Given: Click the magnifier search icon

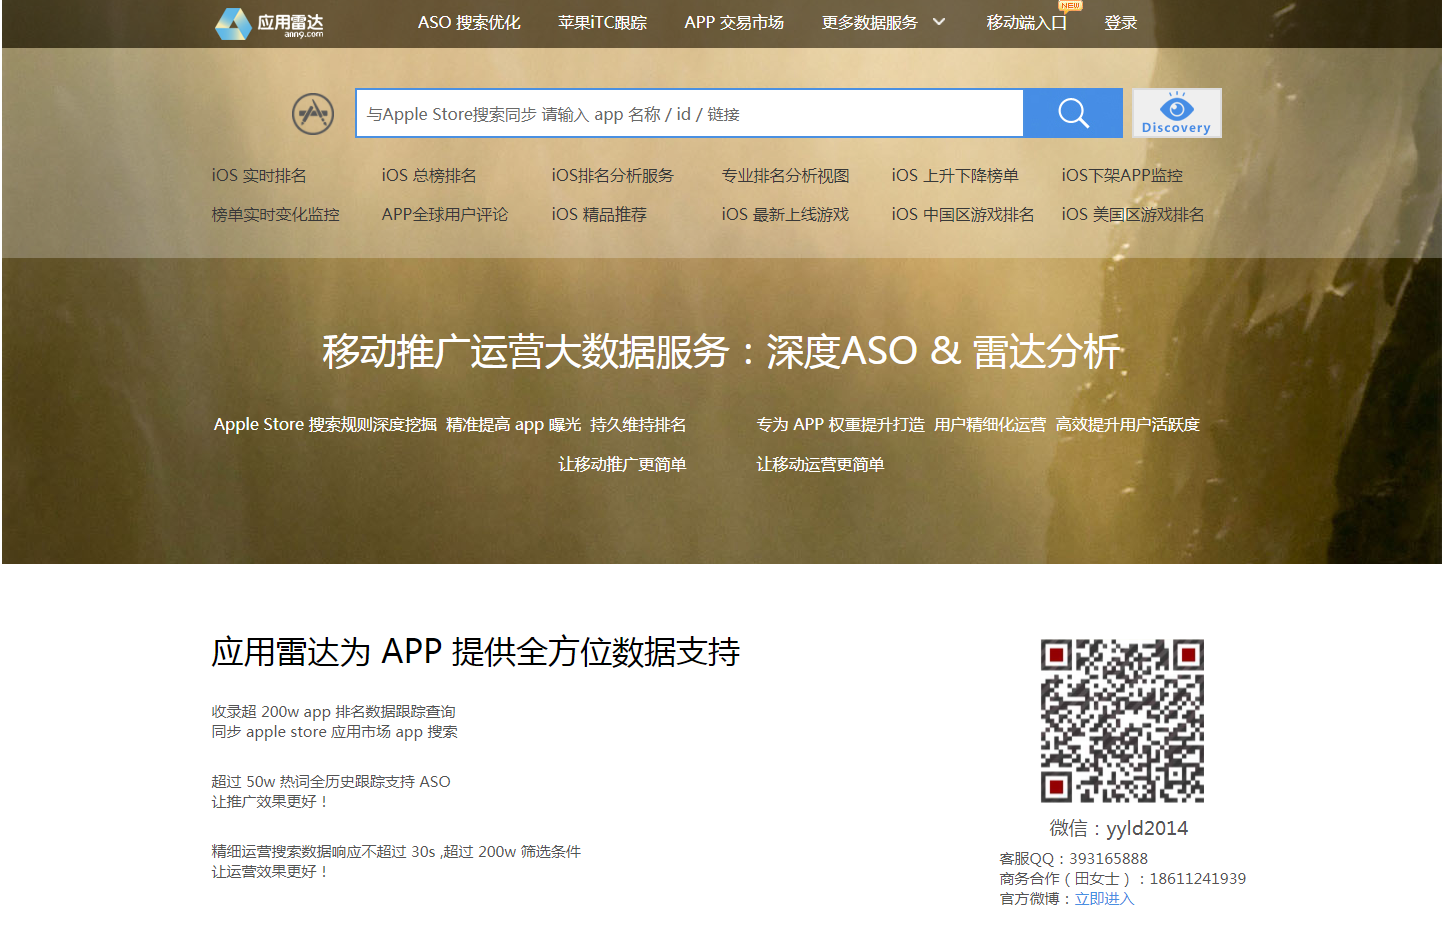Looking at the screenshot, I should 1072,112.
